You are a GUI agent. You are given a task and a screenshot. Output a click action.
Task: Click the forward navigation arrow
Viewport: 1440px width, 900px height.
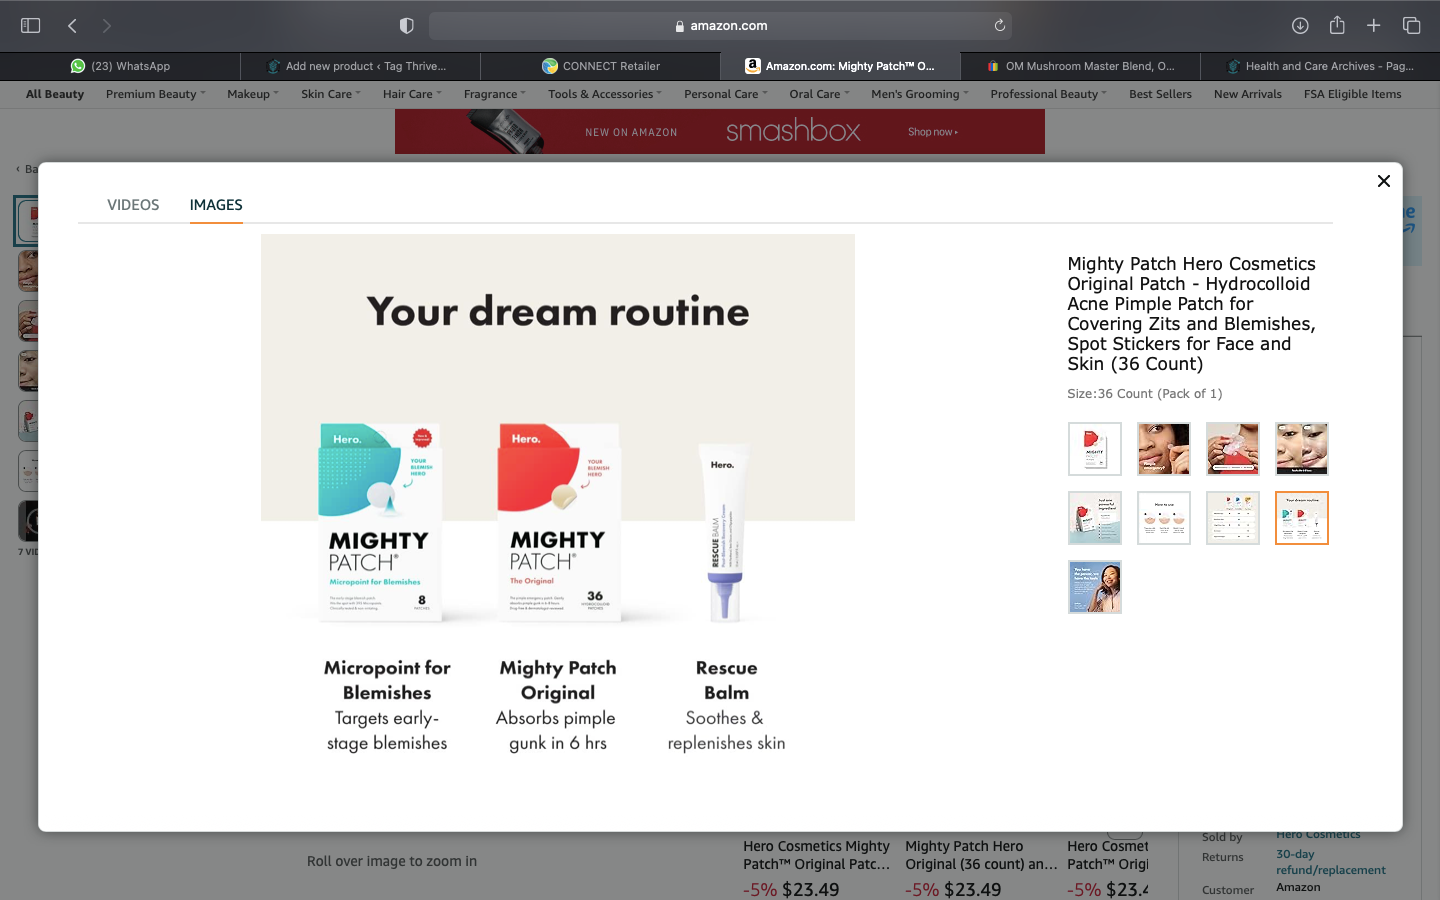tap(106, 25)
